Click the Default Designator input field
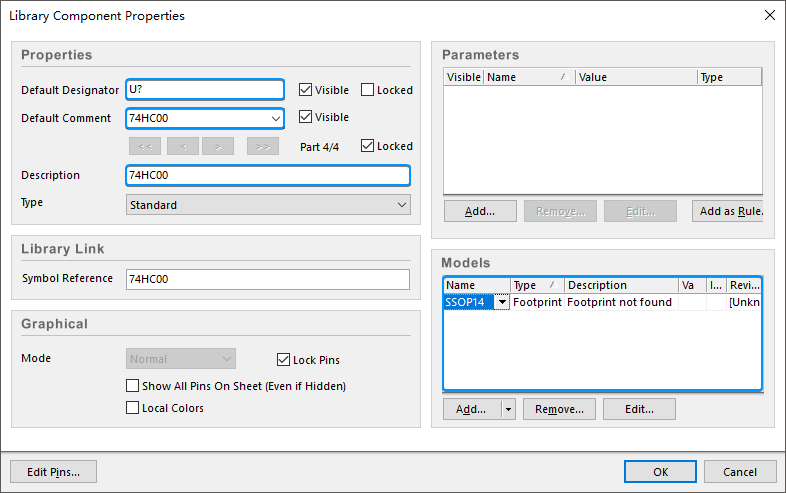786x493 pixels. (205, 90)
